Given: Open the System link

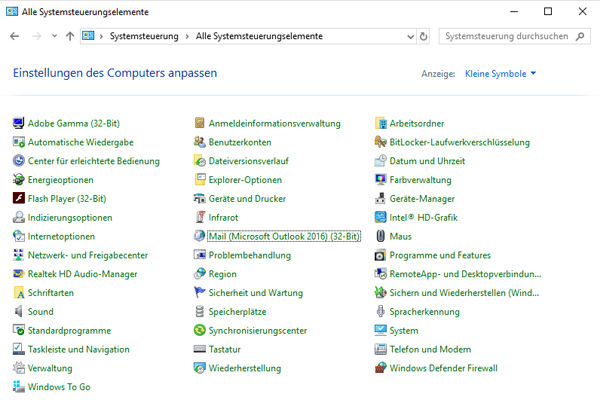Looking at the screenshot, I should [x=404, y=330].
